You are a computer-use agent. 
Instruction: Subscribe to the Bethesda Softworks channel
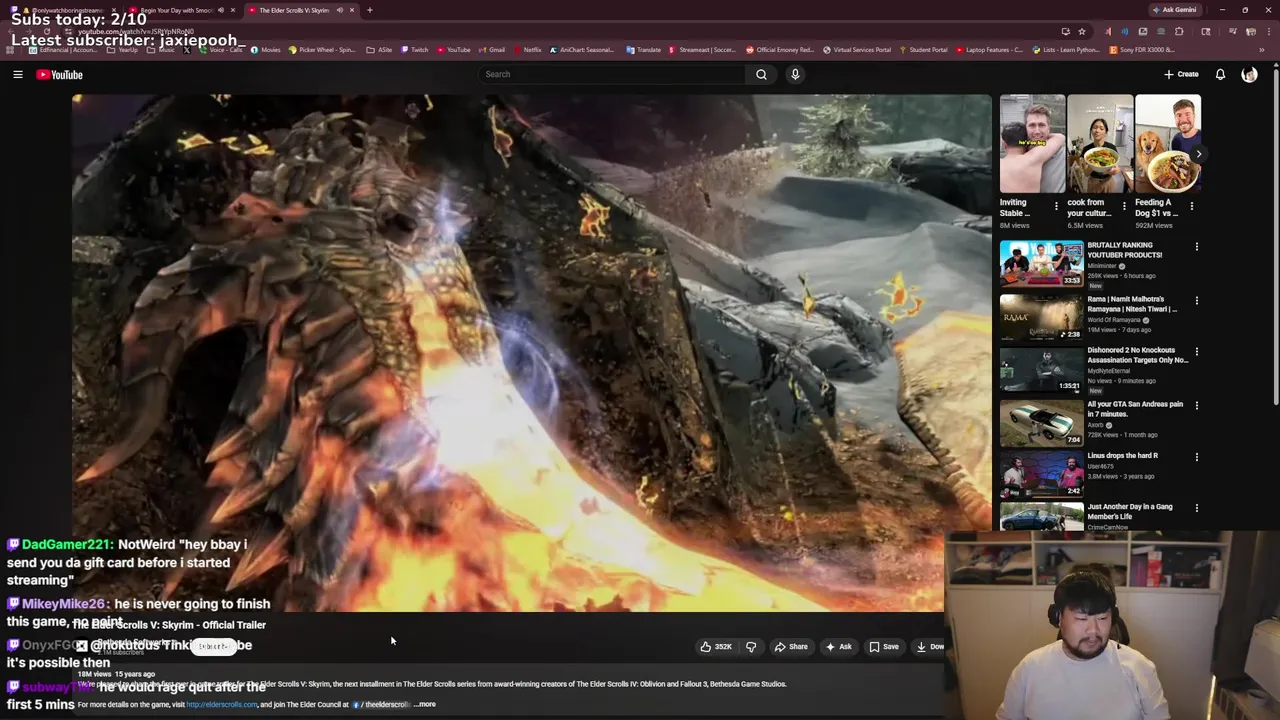tap(214, 647)
